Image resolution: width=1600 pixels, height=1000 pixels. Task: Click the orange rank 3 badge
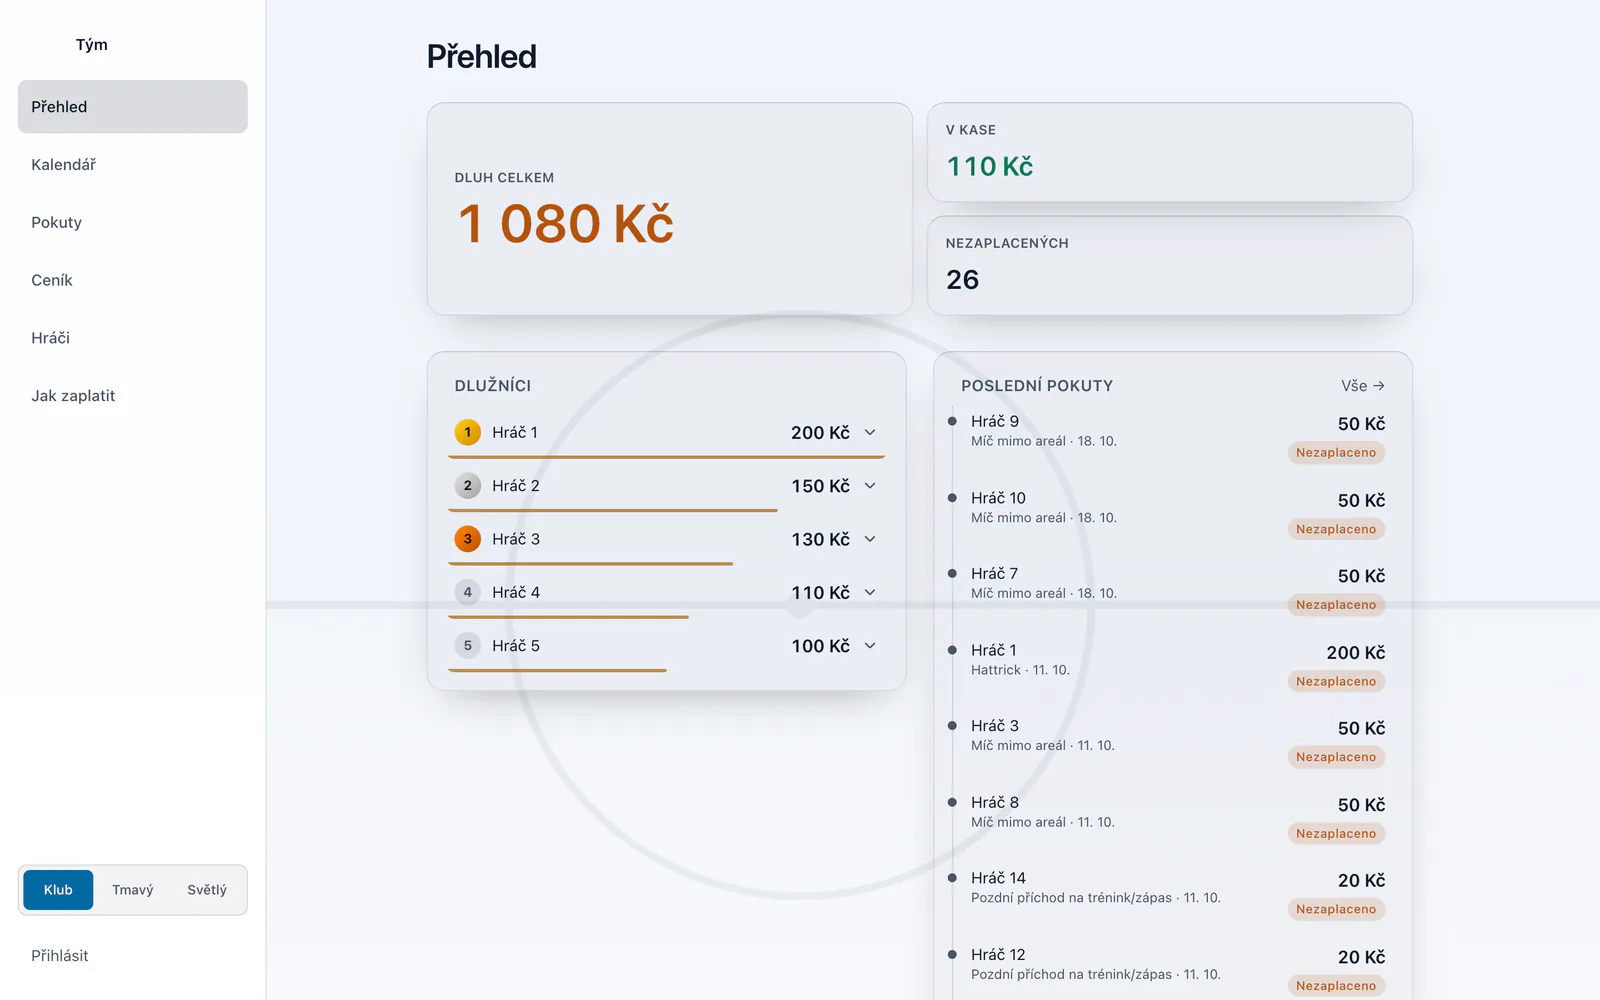click(x=467, y=539)
